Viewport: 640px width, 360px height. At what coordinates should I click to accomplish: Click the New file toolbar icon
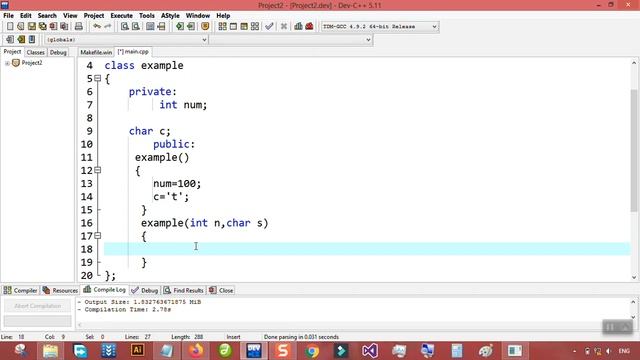pyautogui.click(x=10, y=27)
